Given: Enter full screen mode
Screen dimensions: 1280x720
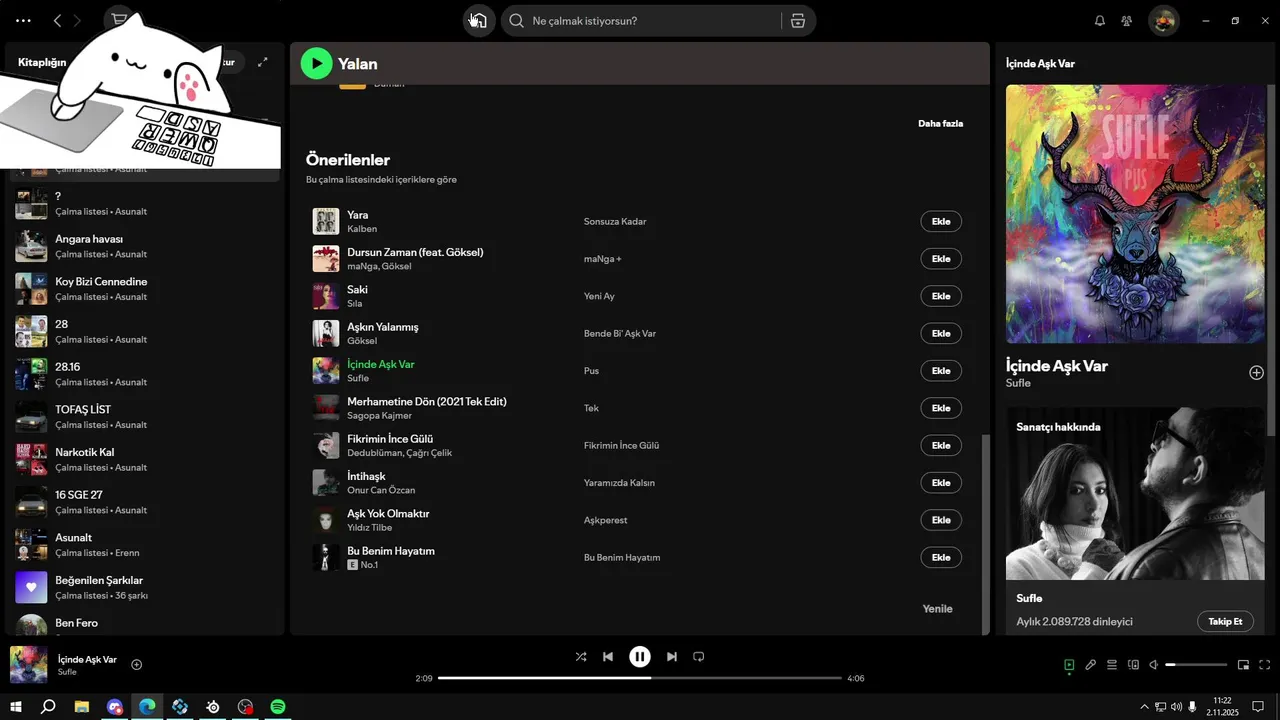Looking at the screenshot, I should point(1265,665).
